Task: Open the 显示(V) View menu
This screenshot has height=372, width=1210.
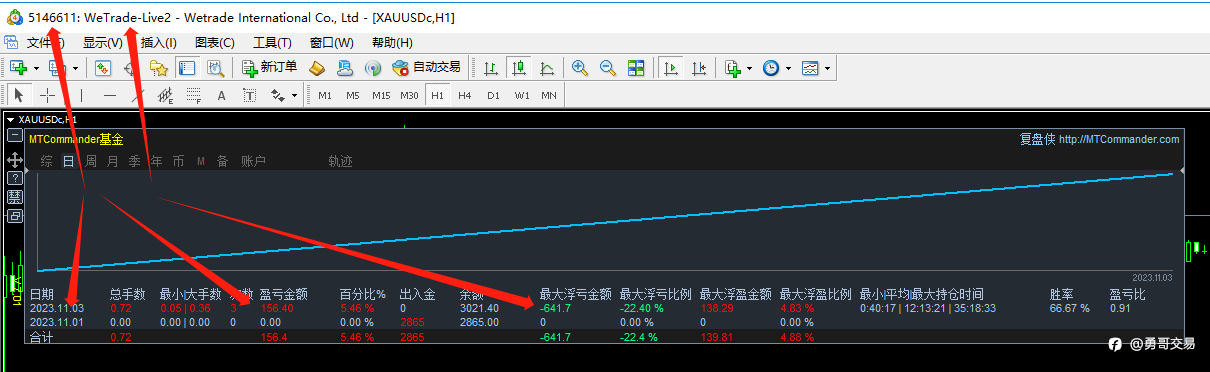Action: 103,43
